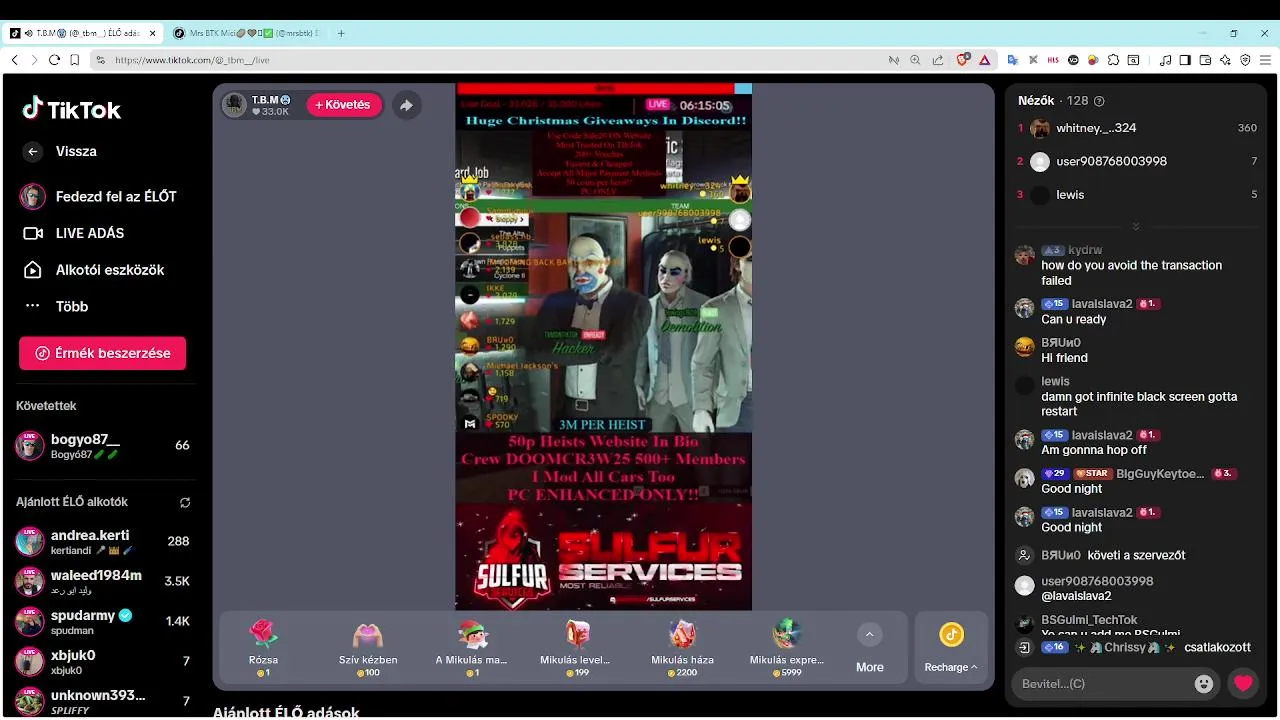Viewport: 1280px width, 720px height.
Task: Click BigGuyKeytoe... username in chat
Action: tap(1160, 474)
